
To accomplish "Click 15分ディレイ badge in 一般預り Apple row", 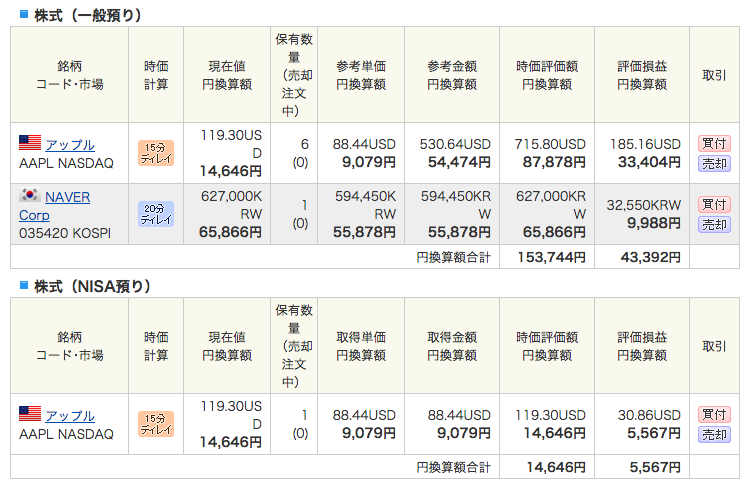I will click(x=156, y=153).
